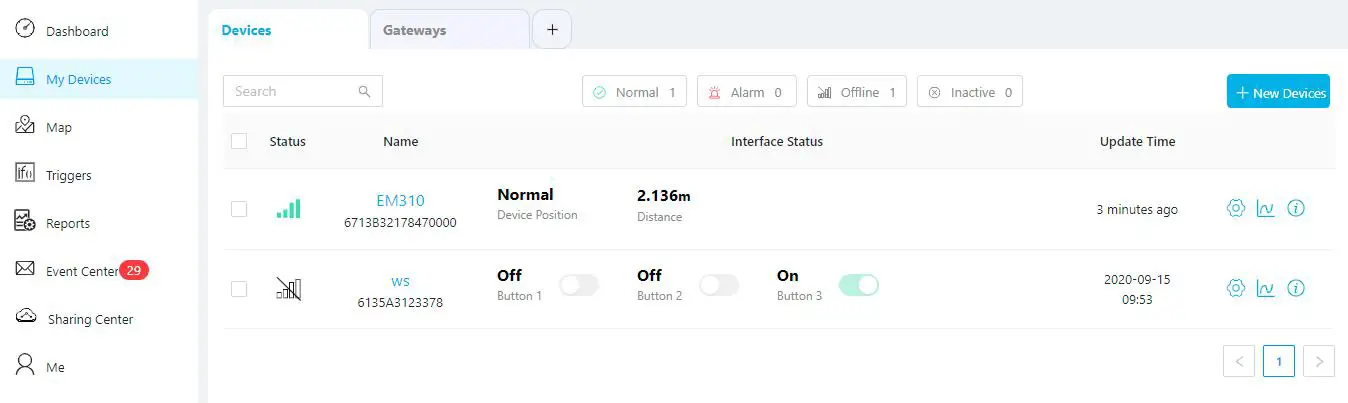The height and width of the screenshot is (403, 1348).
Task: Click the search magnifier icon
Action: 364,91
